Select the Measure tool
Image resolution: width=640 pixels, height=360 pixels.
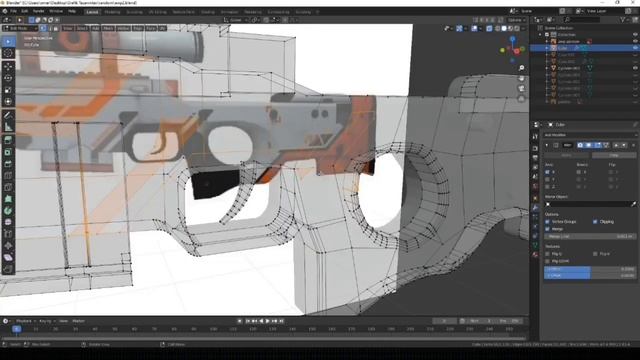click(x=8, y=127)
